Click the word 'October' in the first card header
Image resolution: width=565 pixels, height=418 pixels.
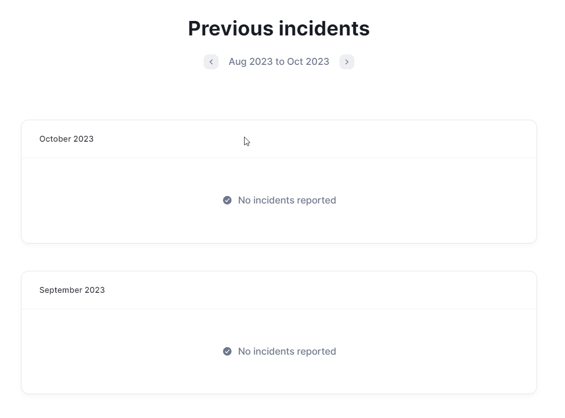point(55,139)
